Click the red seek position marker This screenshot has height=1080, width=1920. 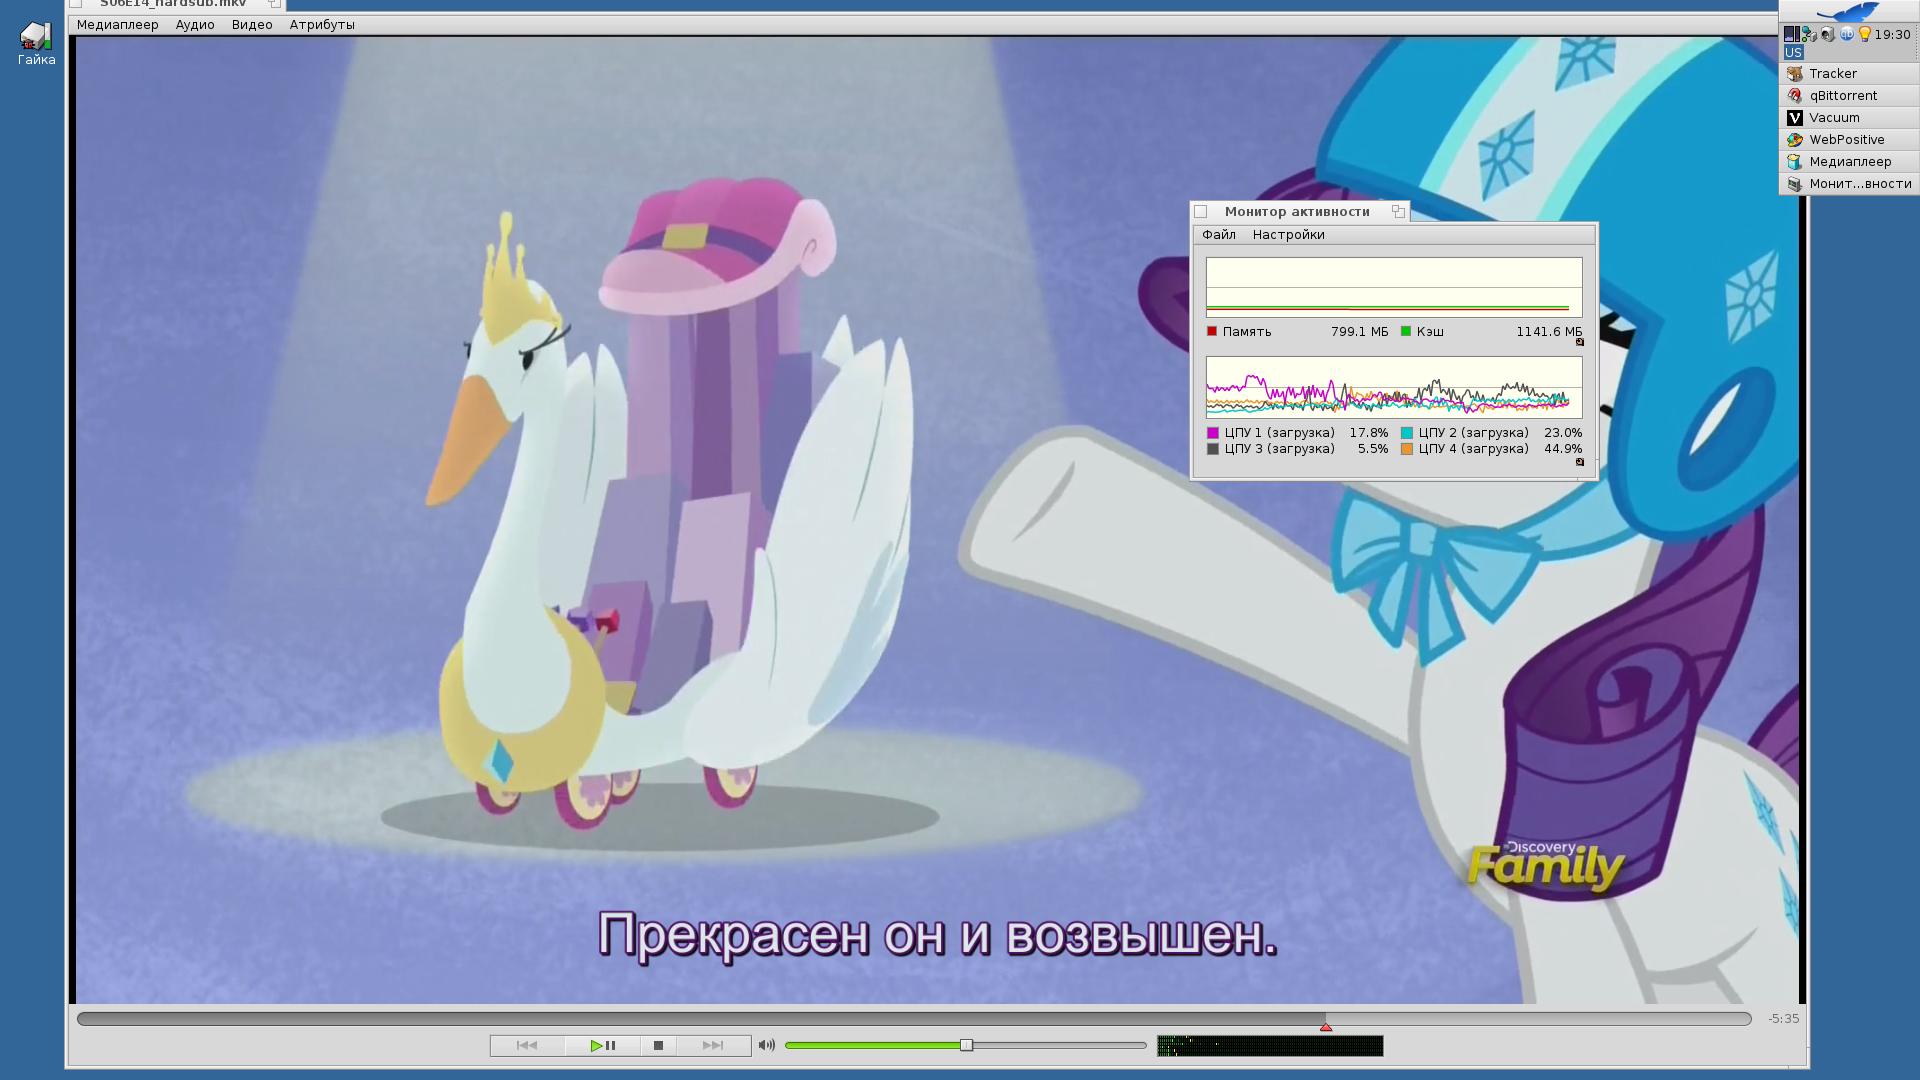[1326, 1027]
